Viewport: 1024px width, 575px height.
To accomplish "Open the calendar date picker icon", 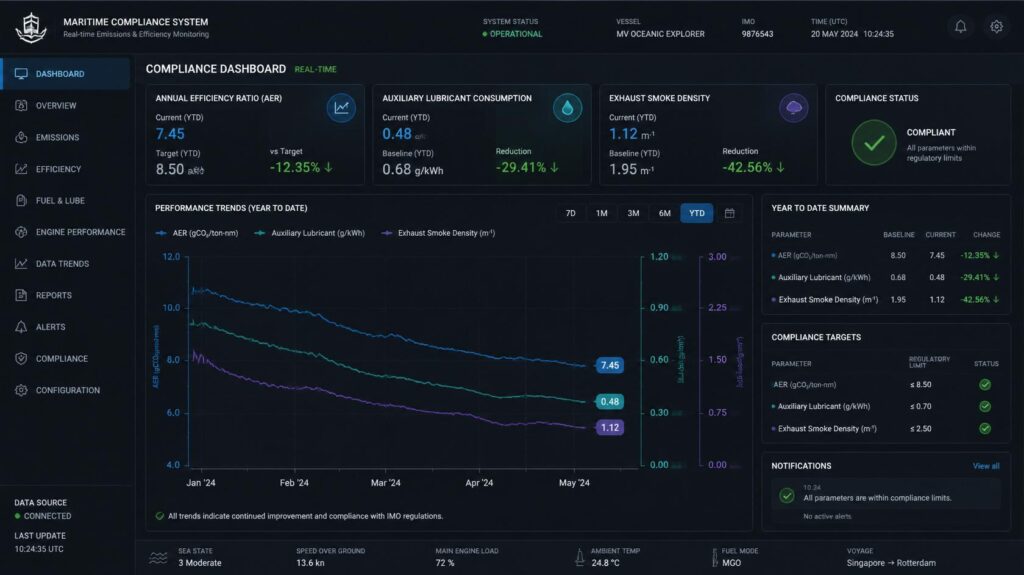I will 729,213.
